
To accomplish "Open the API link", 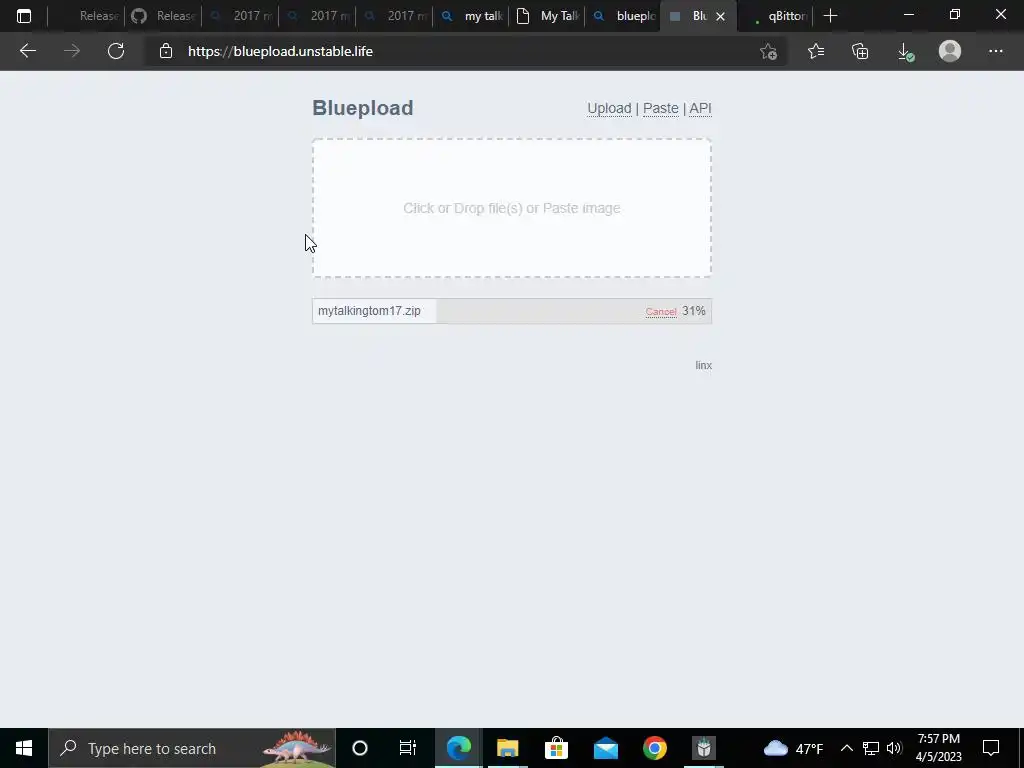I will [700, 108].
